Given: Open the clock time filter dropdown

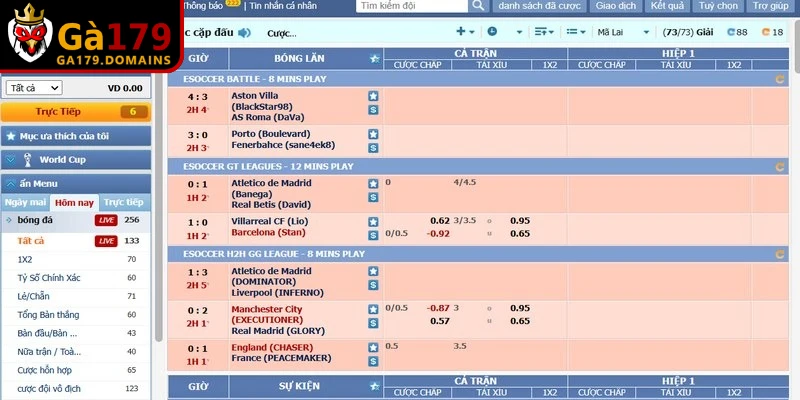Looking at the screenshot, I should pos(505,32).
